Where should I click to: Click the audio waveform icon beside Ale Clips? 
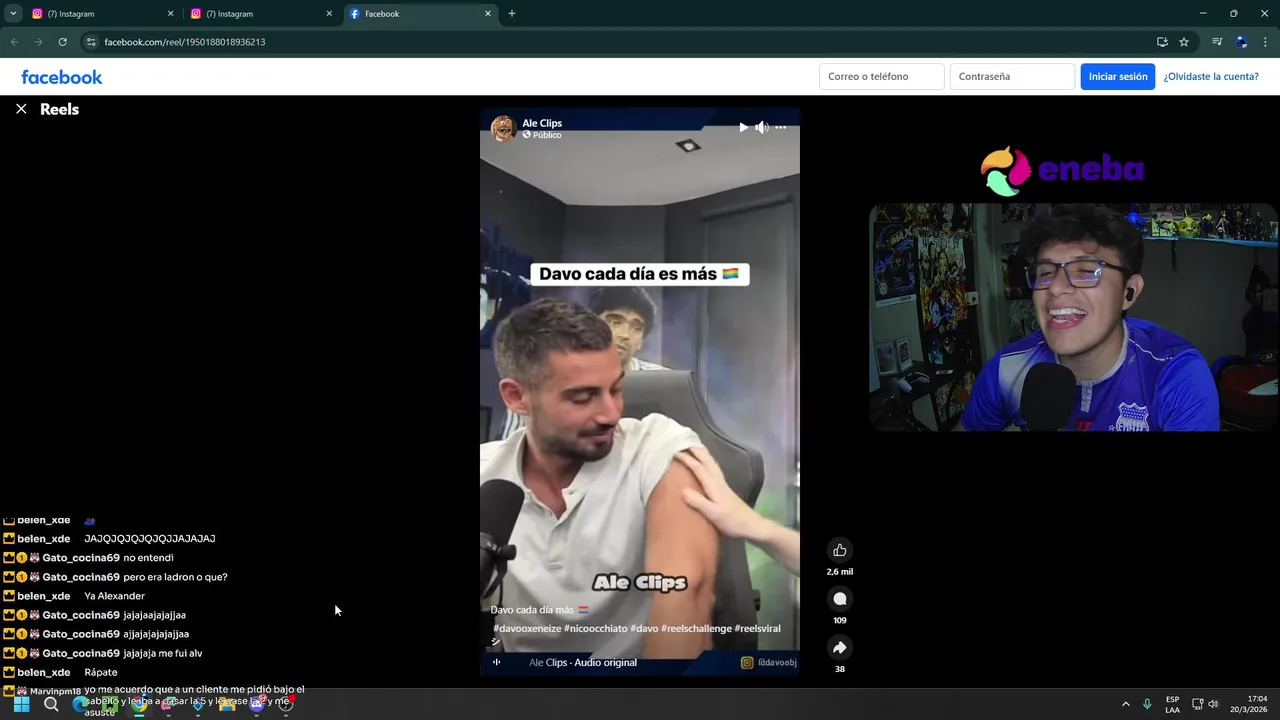[496, 662]
